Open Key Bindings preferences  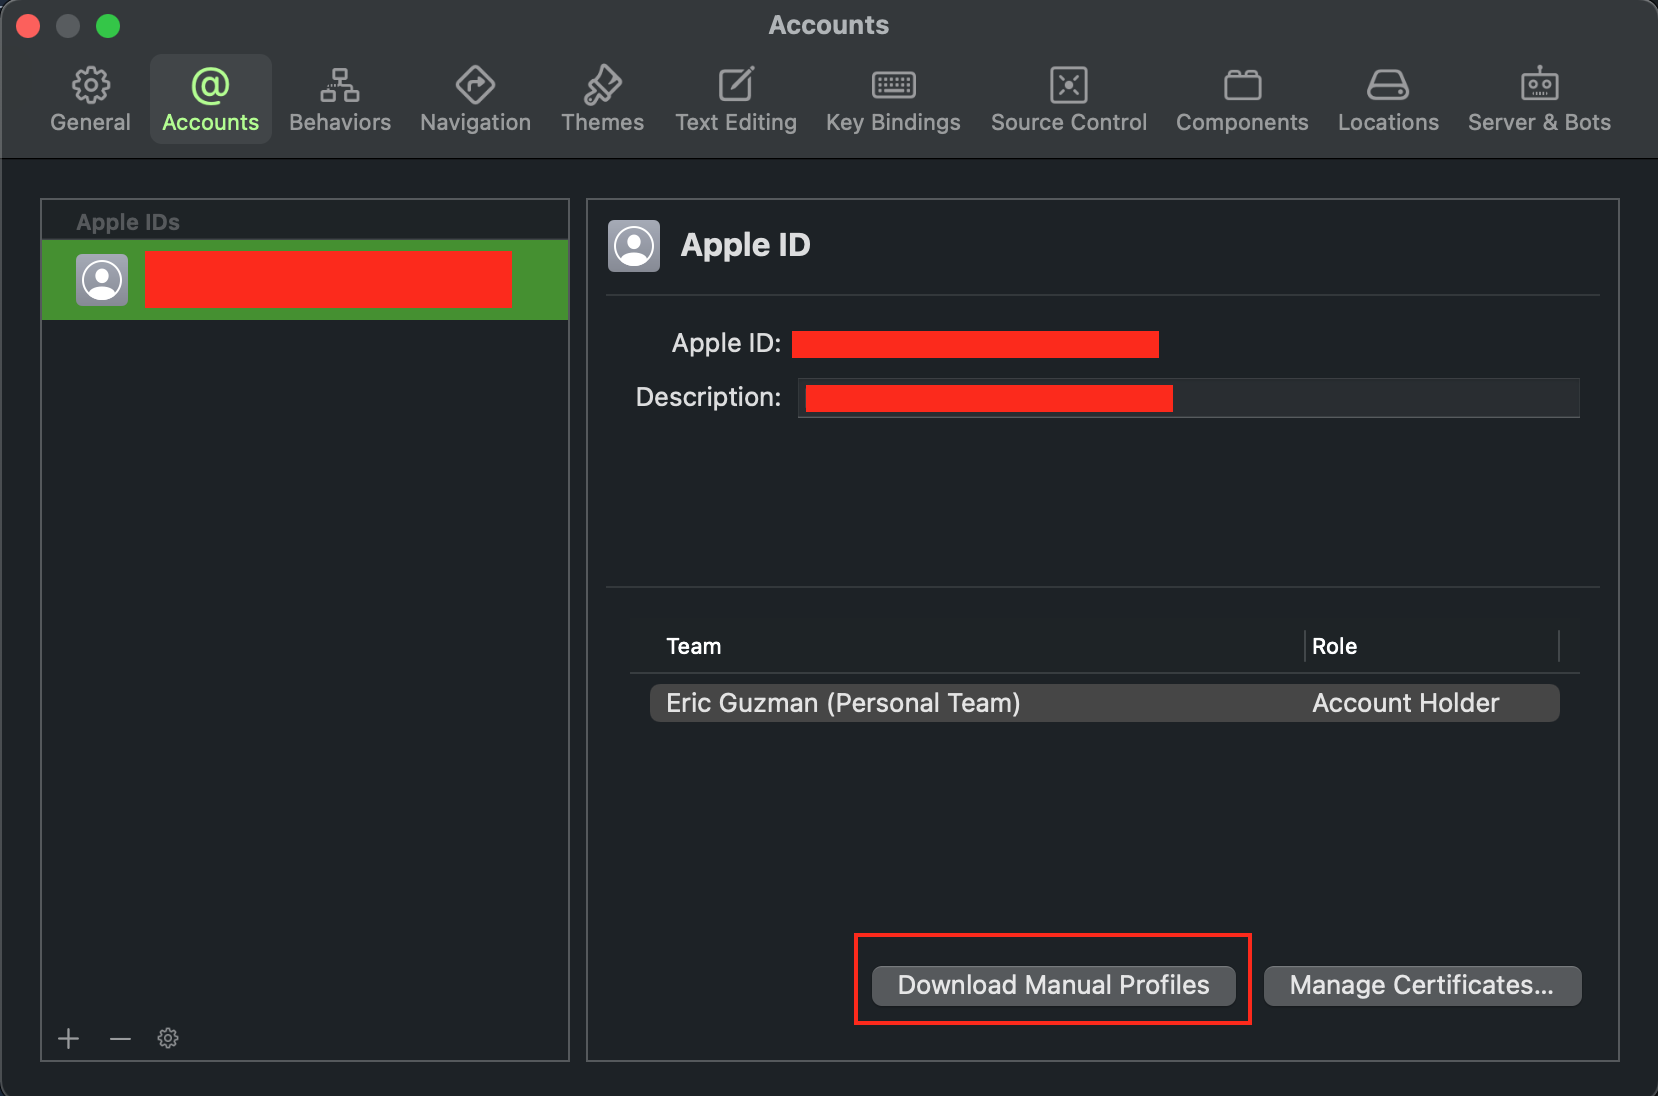(x=893, y=99)
